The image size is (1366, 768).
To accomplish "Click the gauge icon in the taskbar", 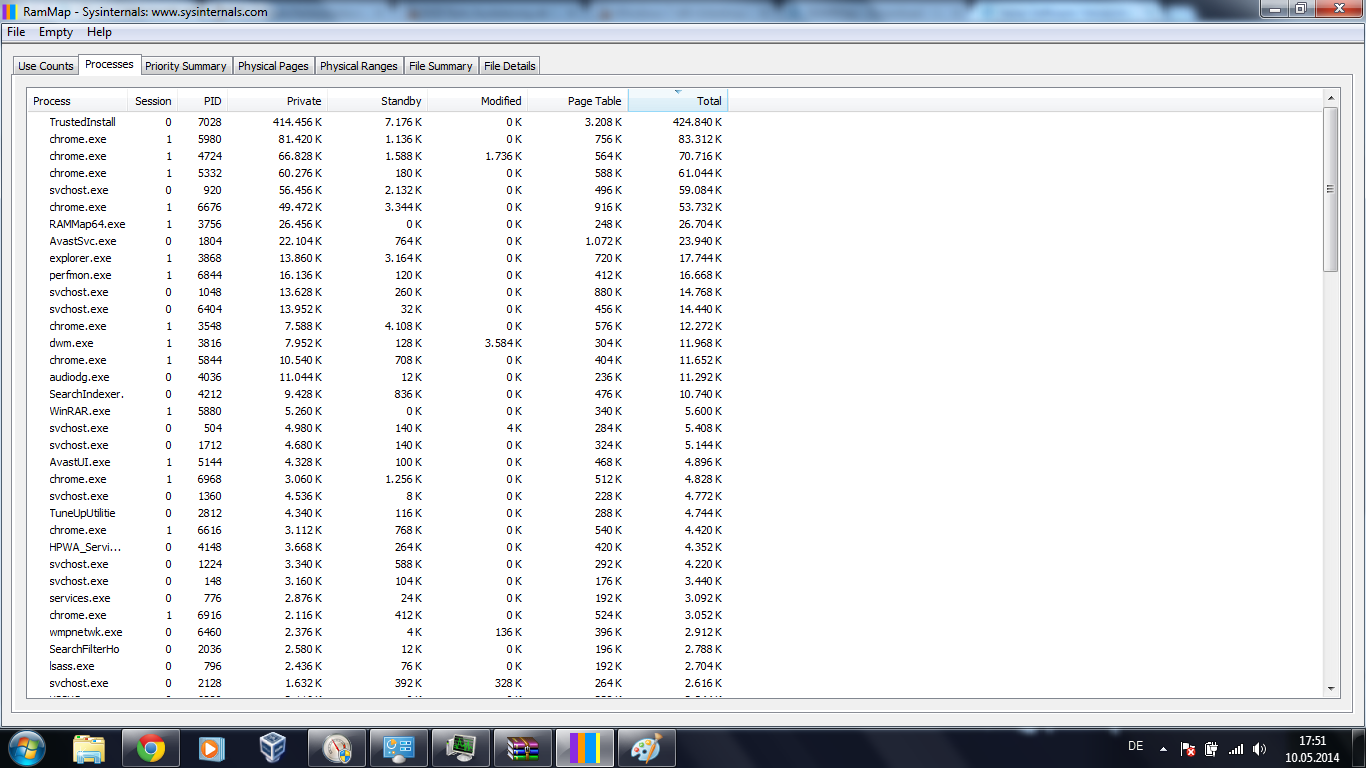I will [x=337, y=748].
